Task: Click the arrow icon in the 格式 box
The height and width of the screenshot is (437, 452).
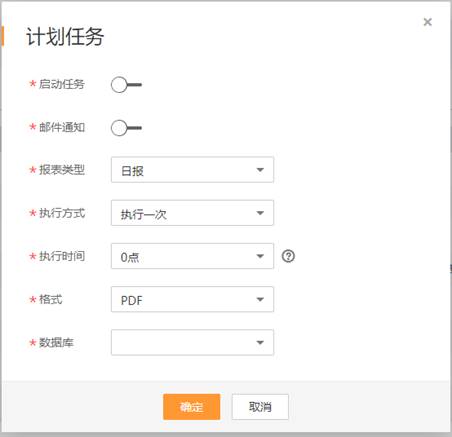Action: [260, 299]
